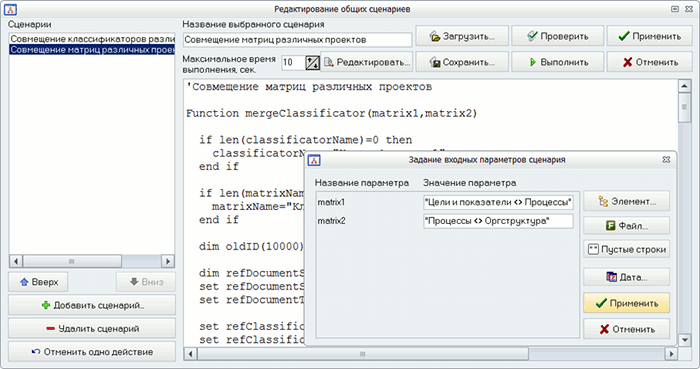Run scenario with Выполнить button
Viewport: 700px width, 369px height.
click(x=558, y=62)
